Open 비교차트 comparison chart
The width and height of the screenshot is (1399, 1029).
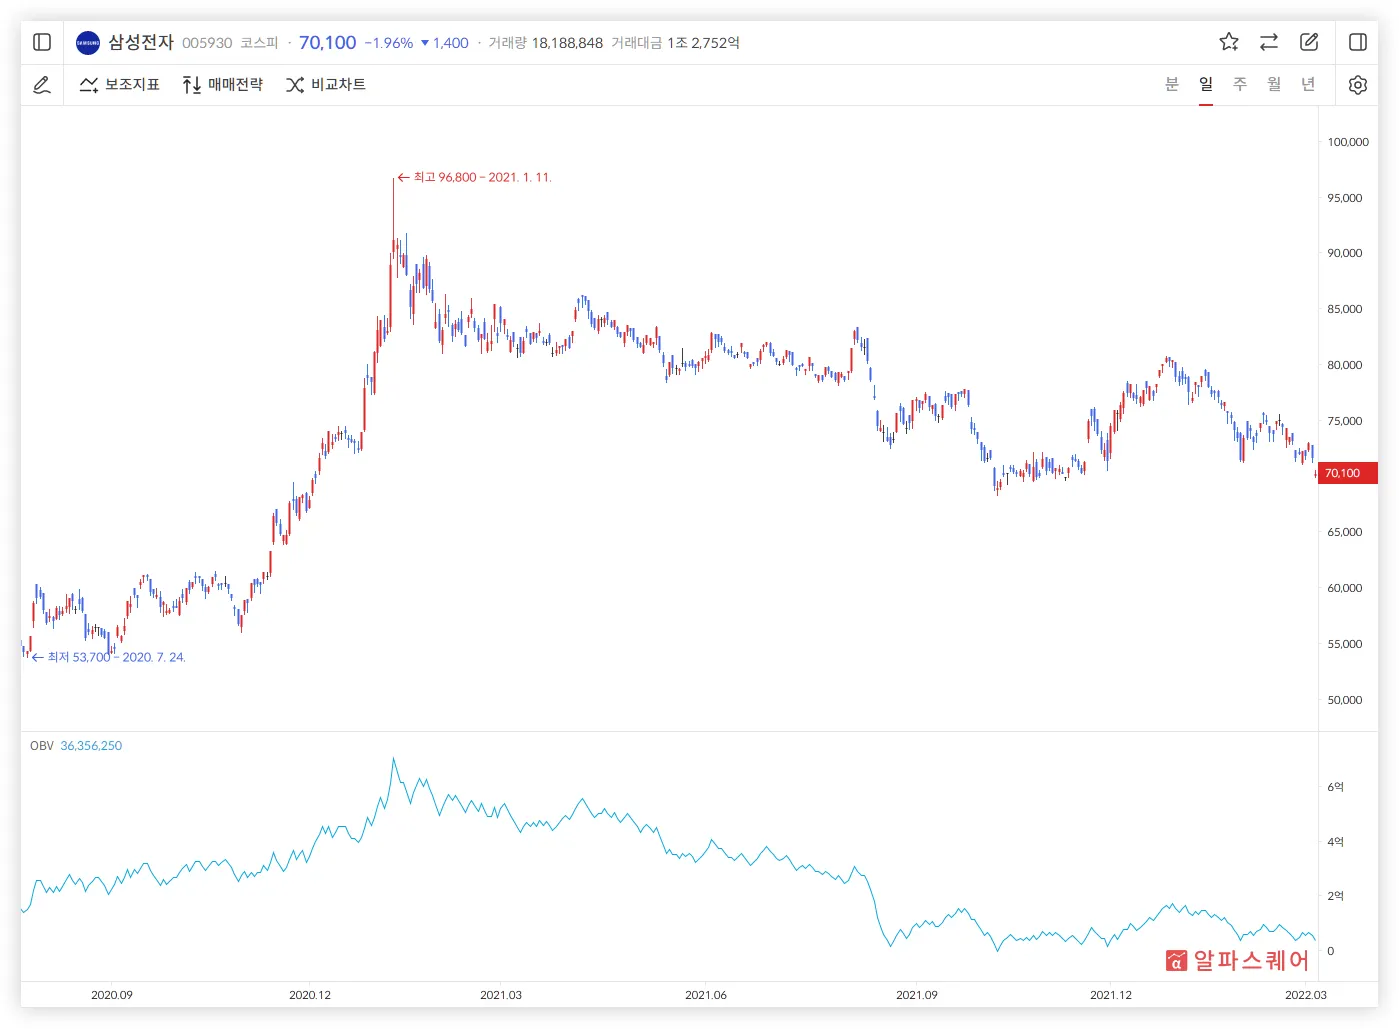(326, 85)
